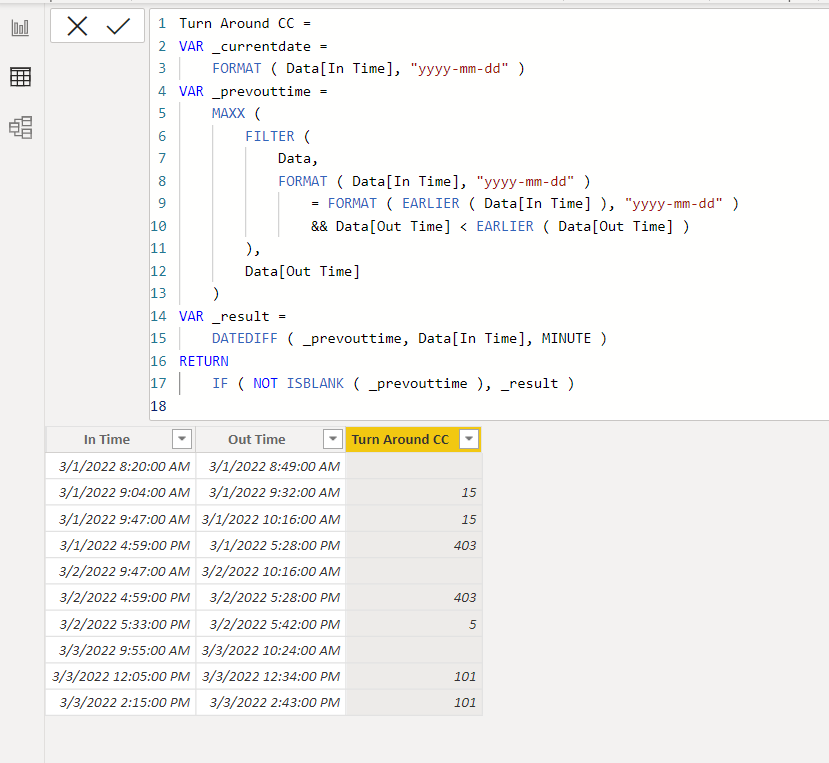
Task: Click formula line 1 'Turn Around CC ='
Action: click(x=245, y=23)
